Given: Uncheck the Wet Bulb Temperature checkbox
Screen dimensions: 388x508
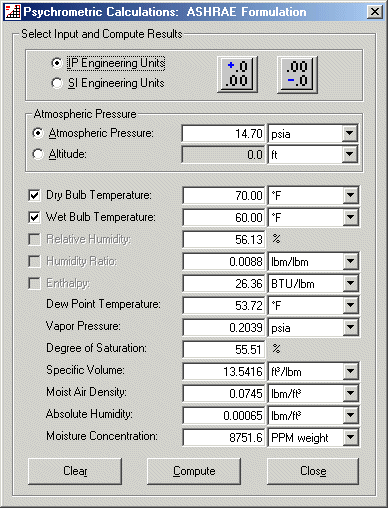Looking at the screenshot, I should [x=34, y=217].
